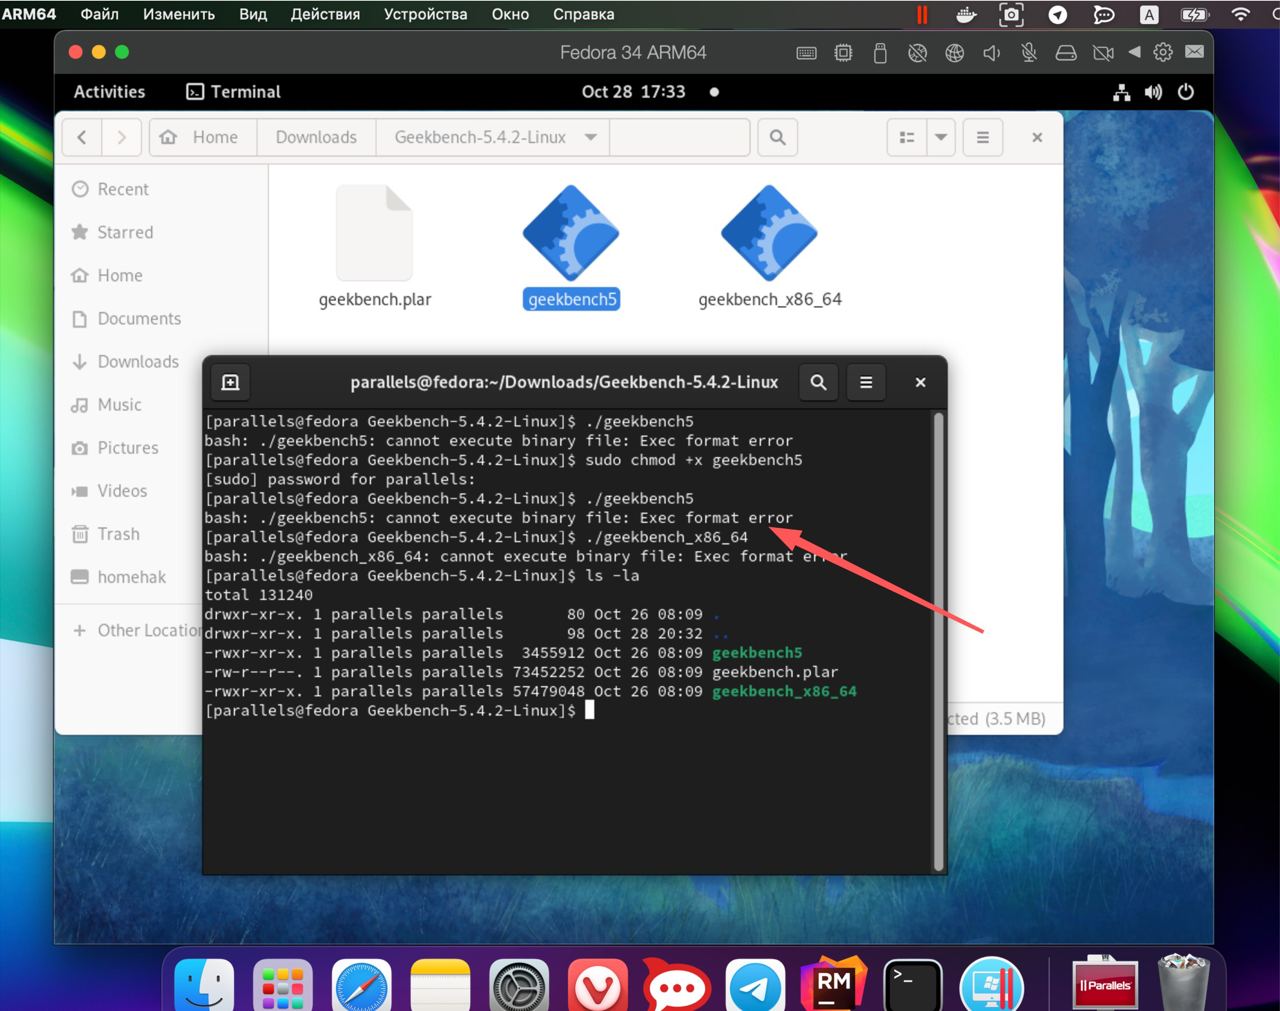Image resolution: width=1280 pixels, height=1011 pixels.
Task: Open the Устройства menu
Action: [425, 14]
